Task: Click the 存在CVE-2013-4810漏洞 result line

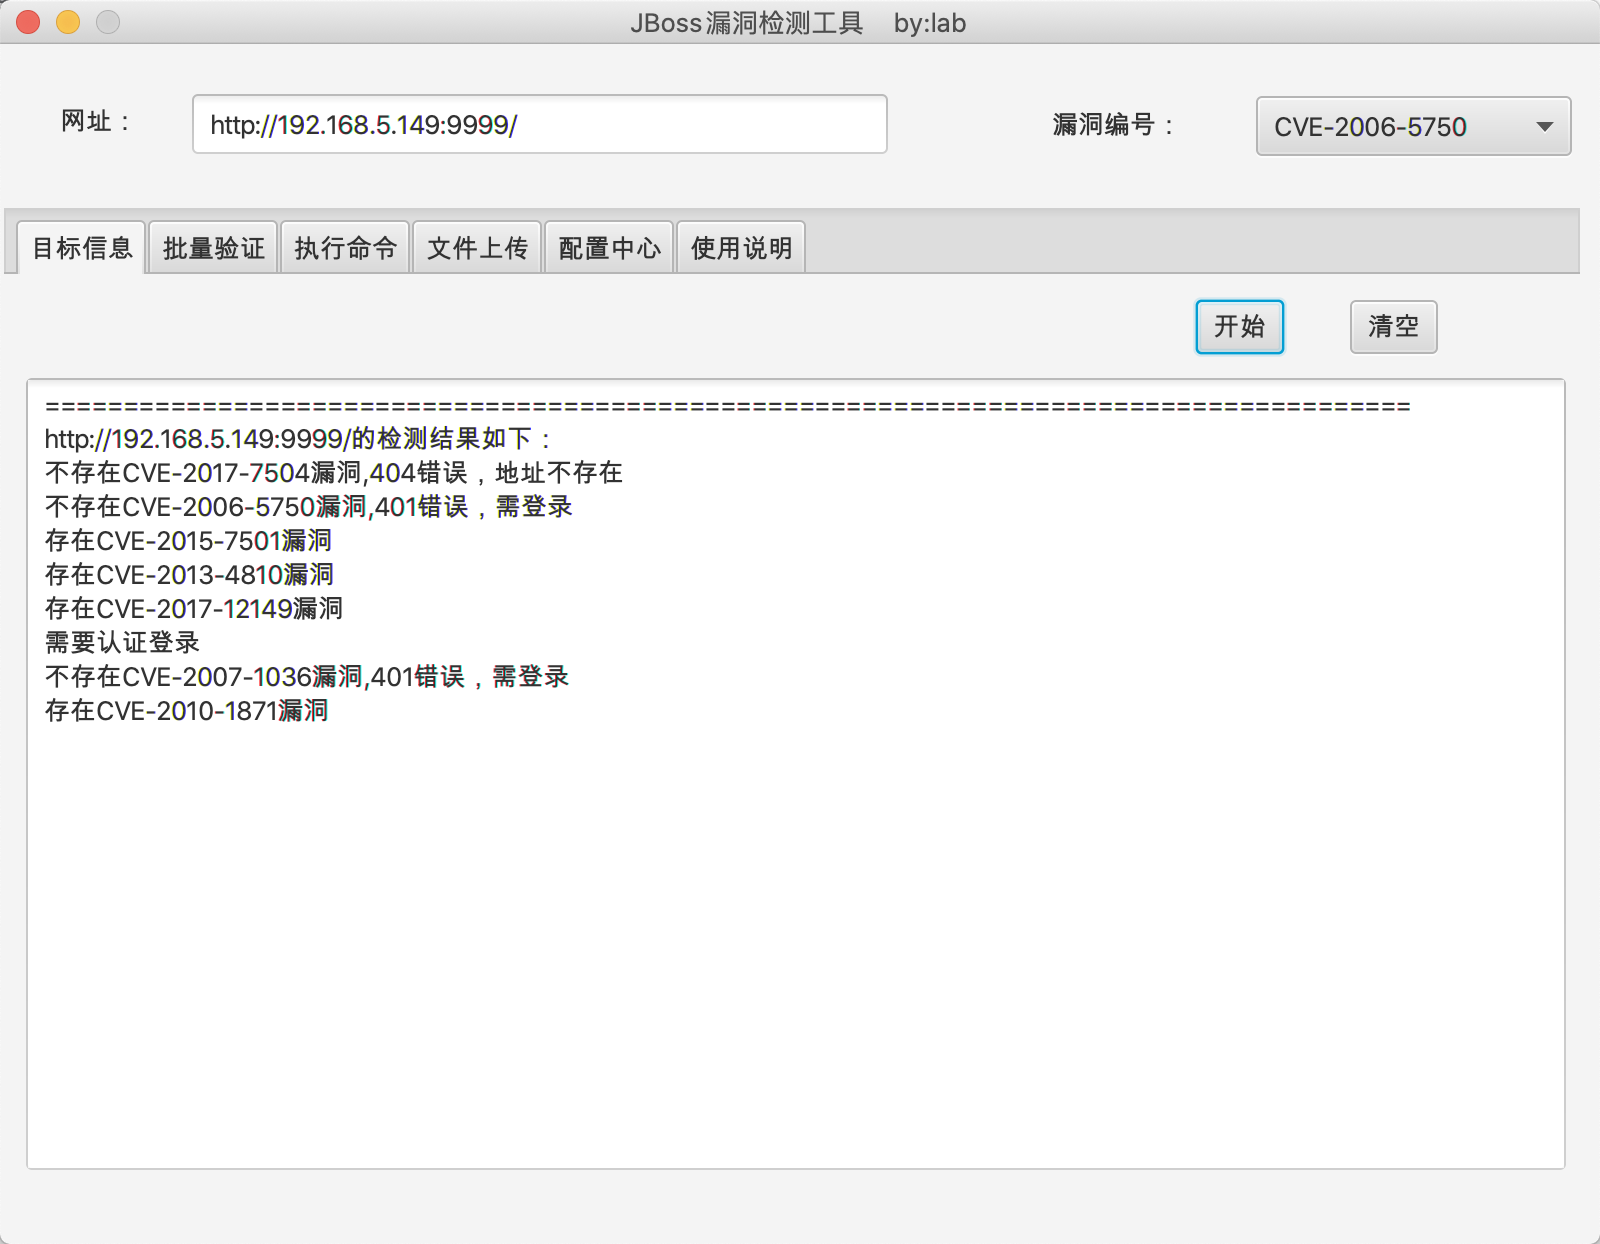Action: point(190,575)
